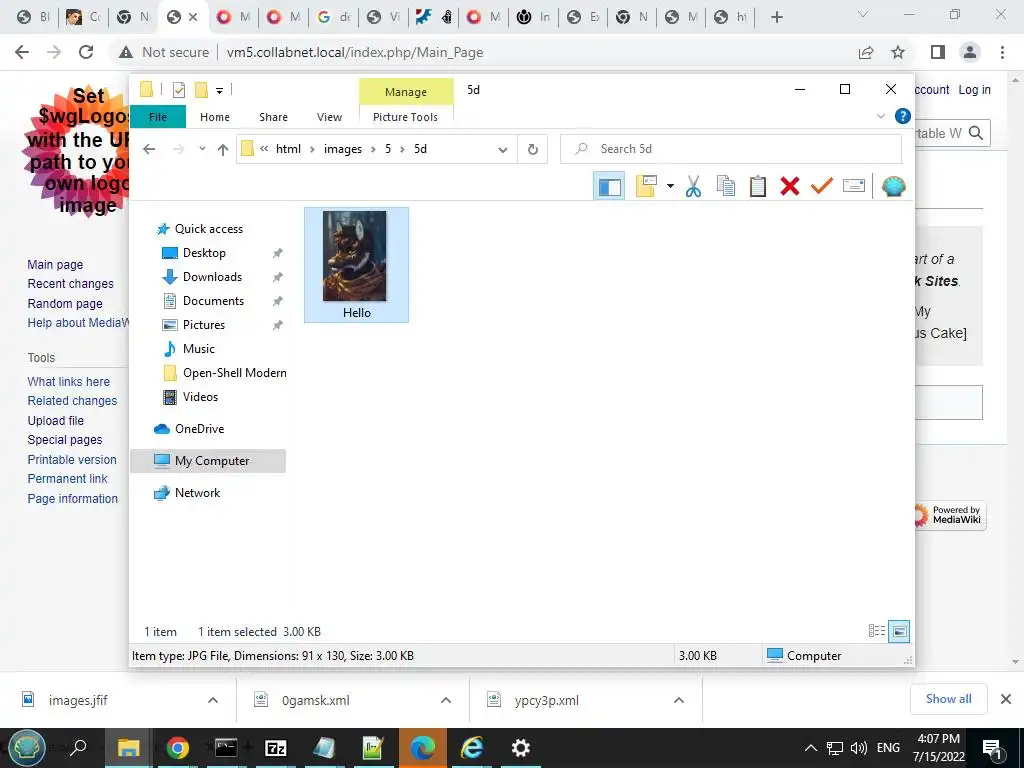The height and width of the screenshot is (768, 1024).
Task: Click the Search 5d input field
Action: click(x=731, y=149)
